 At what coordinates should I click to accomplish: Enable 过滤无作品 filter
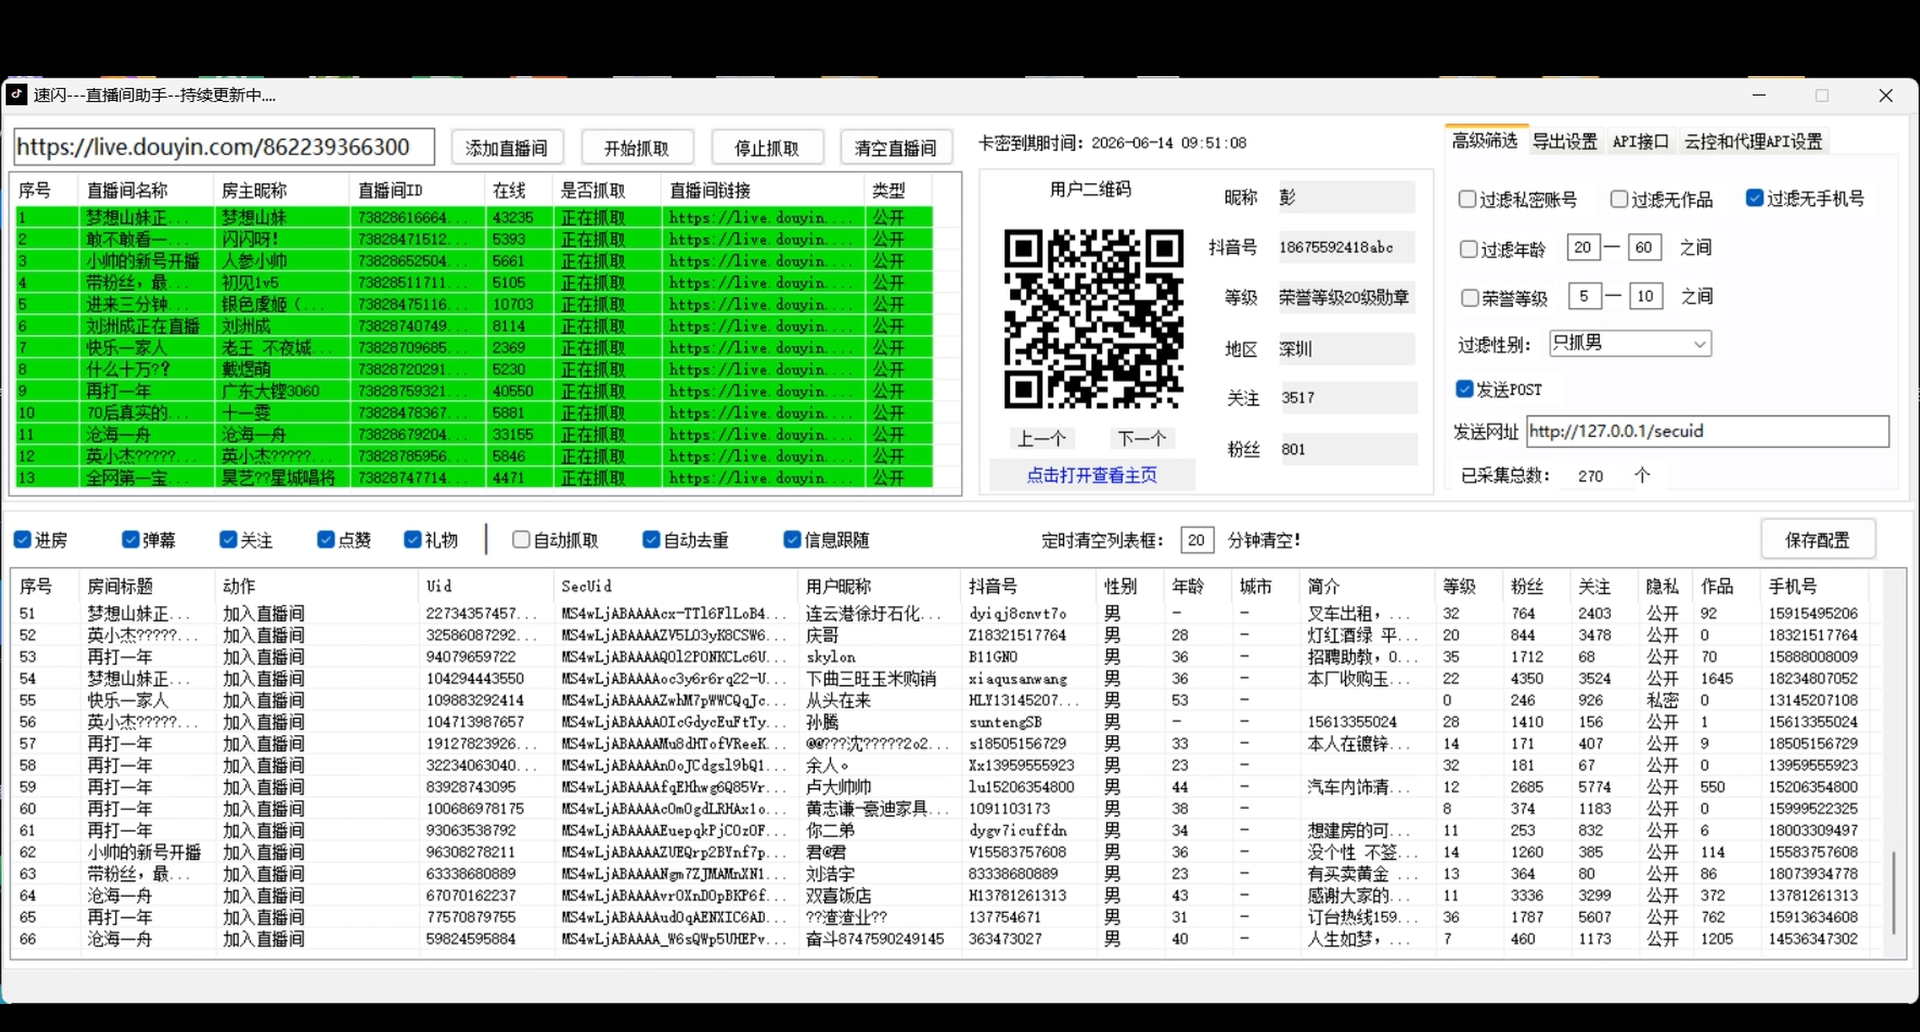point(1620,199)
